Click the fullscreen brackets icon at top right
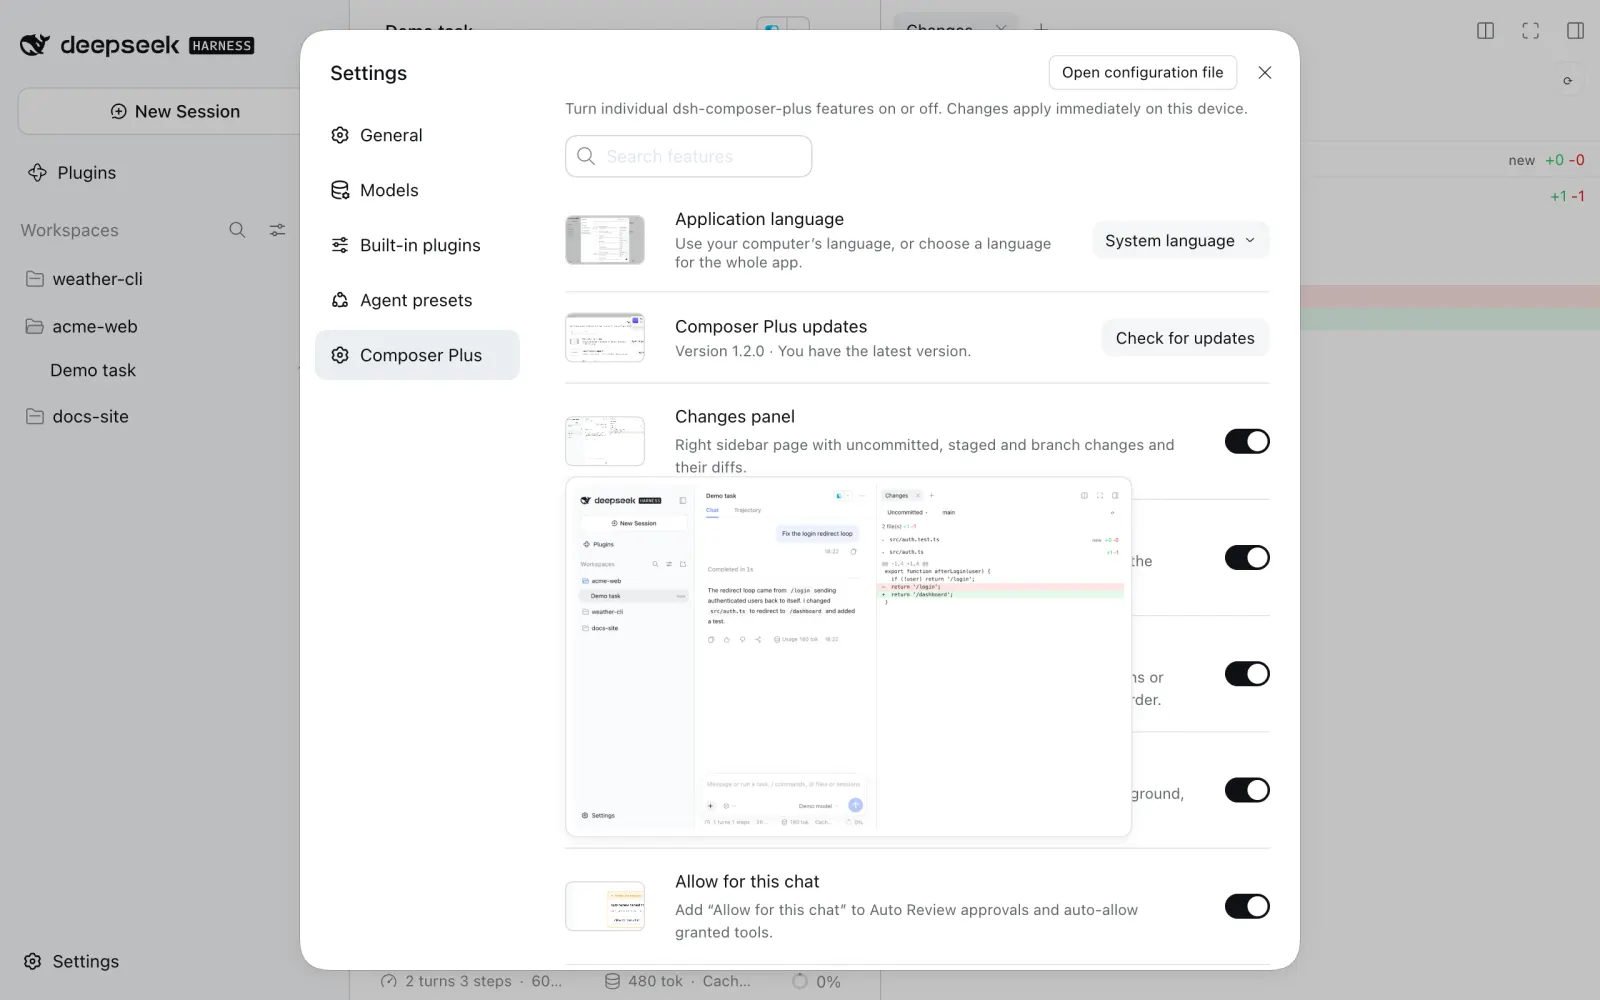Viewport: 1600px width, 1000px height. (x=1531, y=31)
